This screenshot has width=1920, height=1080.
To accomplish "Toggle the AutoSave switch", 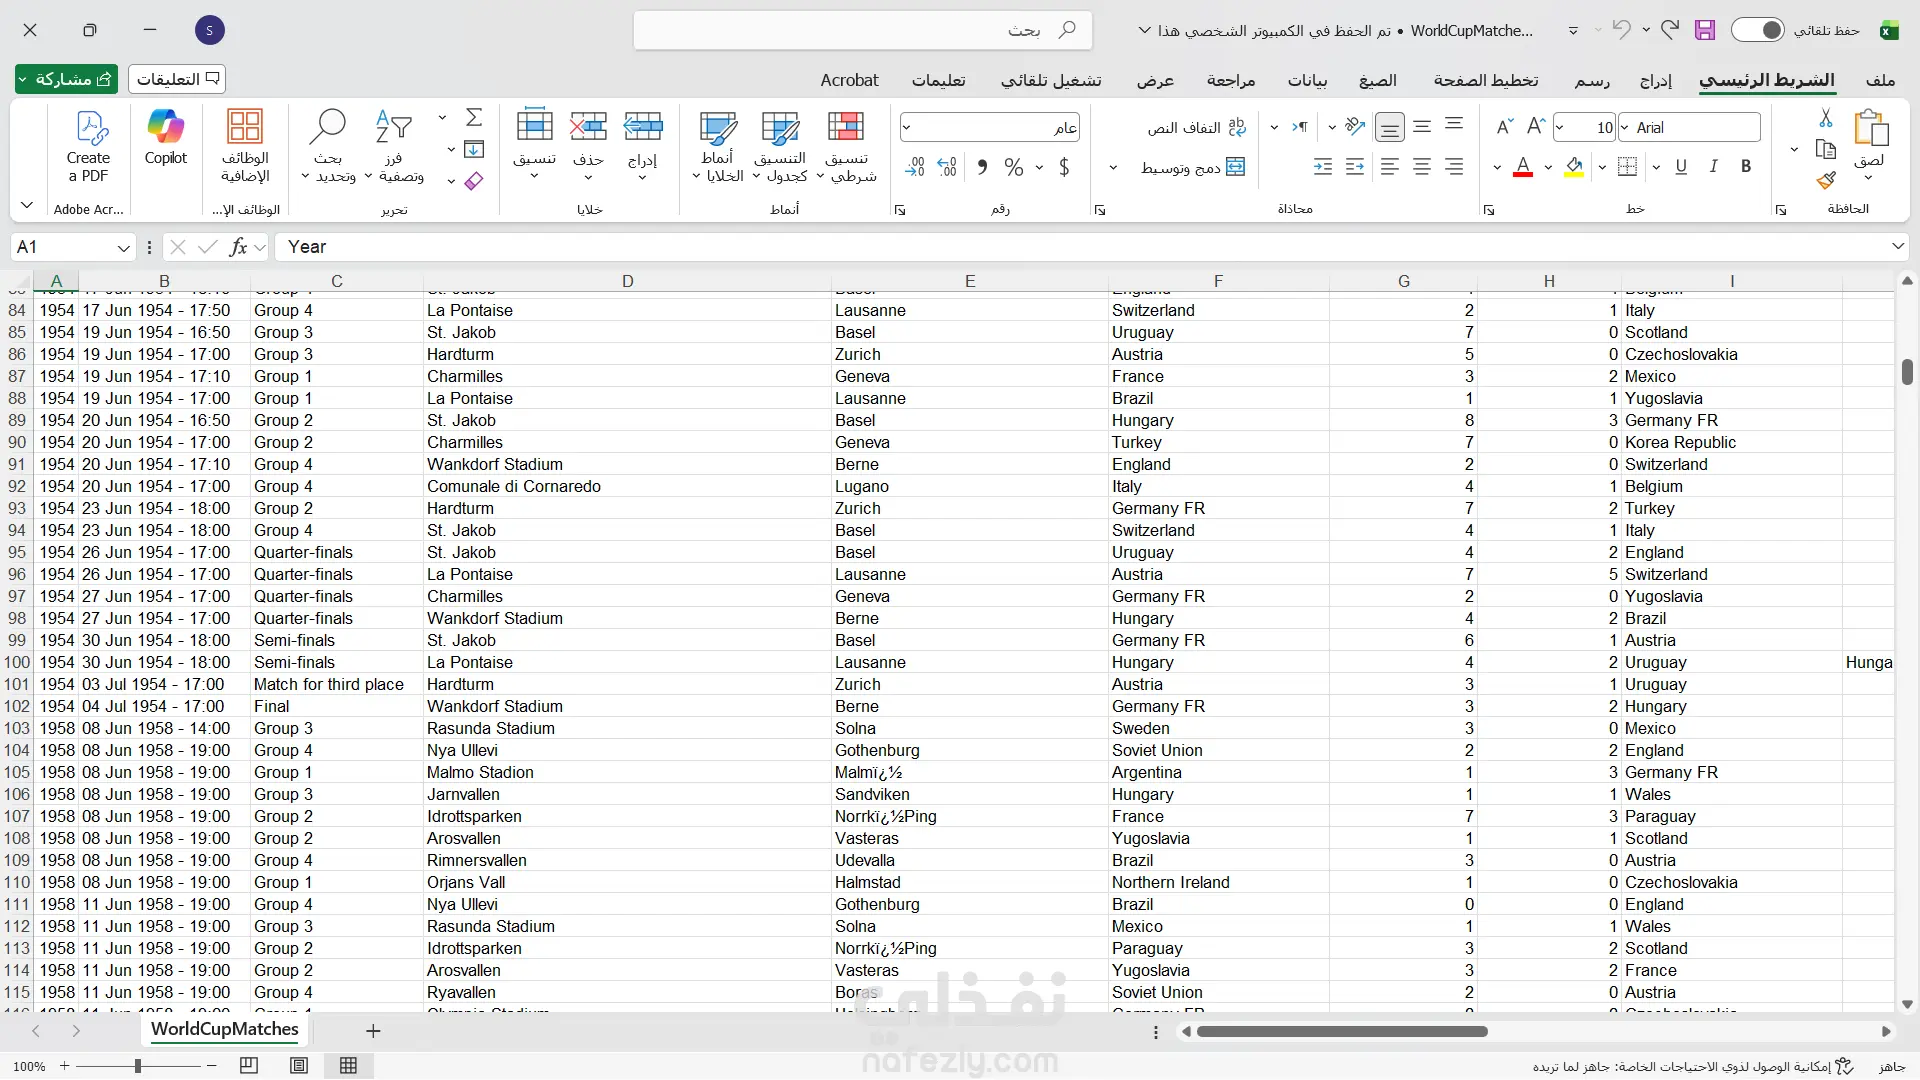I will point(1757,30).
